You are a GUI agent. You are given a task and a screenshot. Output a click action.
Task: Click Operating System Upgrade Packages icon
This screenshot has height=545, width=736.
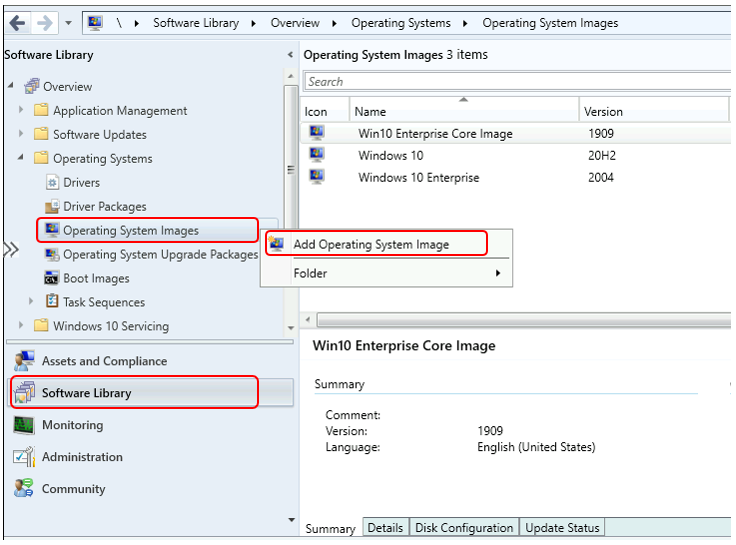[x=52, y=254]
